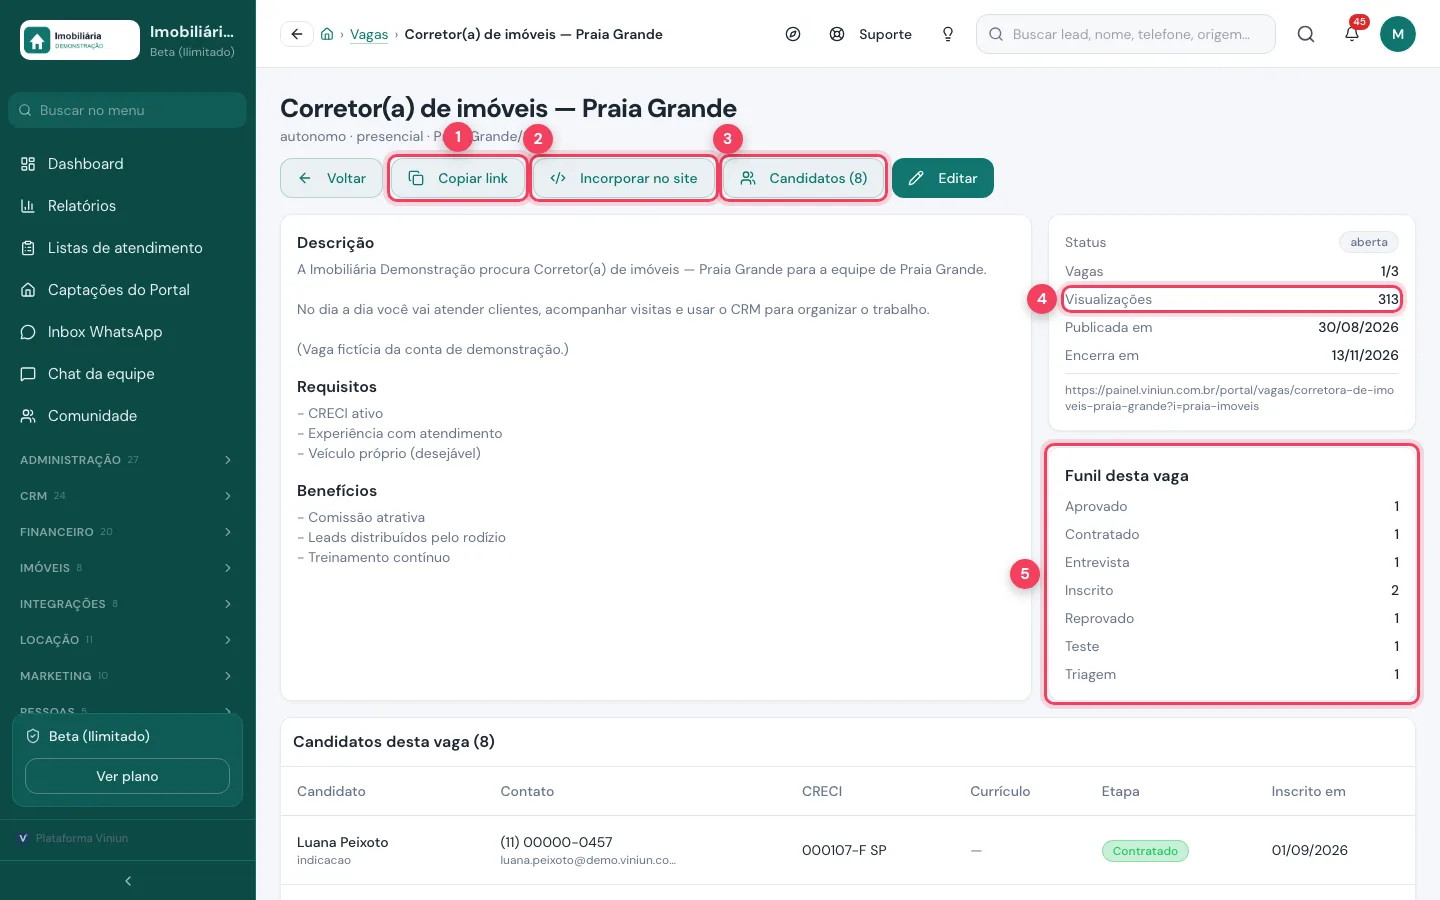Click the Comunidade people icon
Screen dimensions: 1440x900
tap(28, 416)
